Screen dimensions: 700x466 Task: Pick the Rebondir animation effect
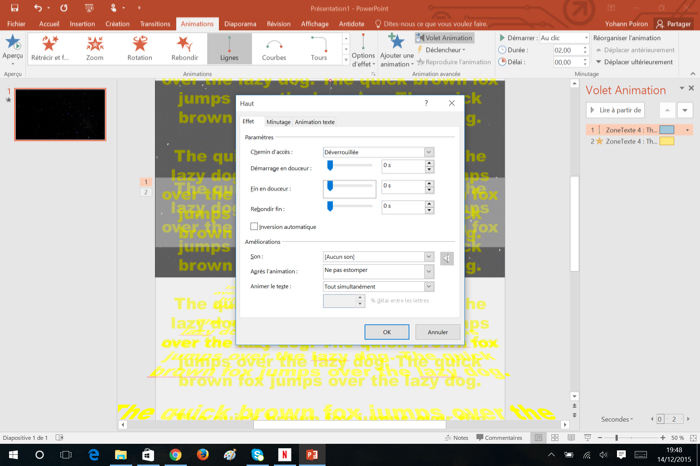point(185,47)
